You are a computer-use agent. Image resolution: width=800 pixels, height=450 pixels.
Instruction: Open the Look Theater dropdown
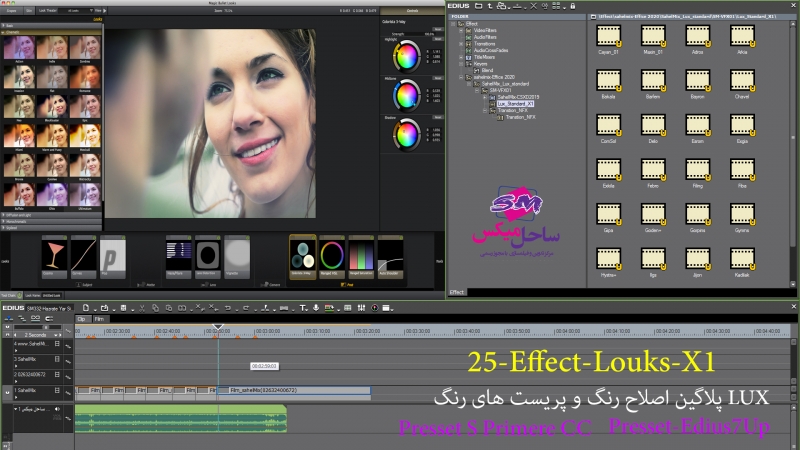click(x=74, y=11)
